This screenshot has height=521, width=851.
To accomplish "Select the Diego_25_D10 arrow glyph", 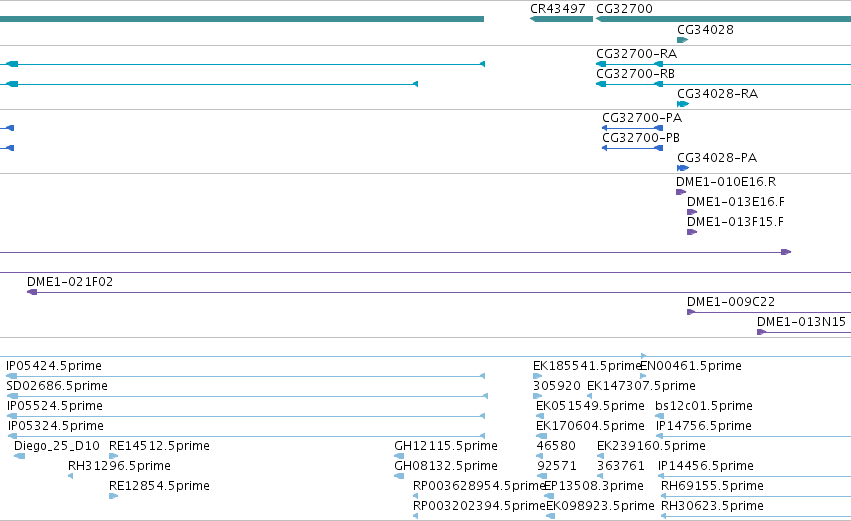I will tap(20, 456).
